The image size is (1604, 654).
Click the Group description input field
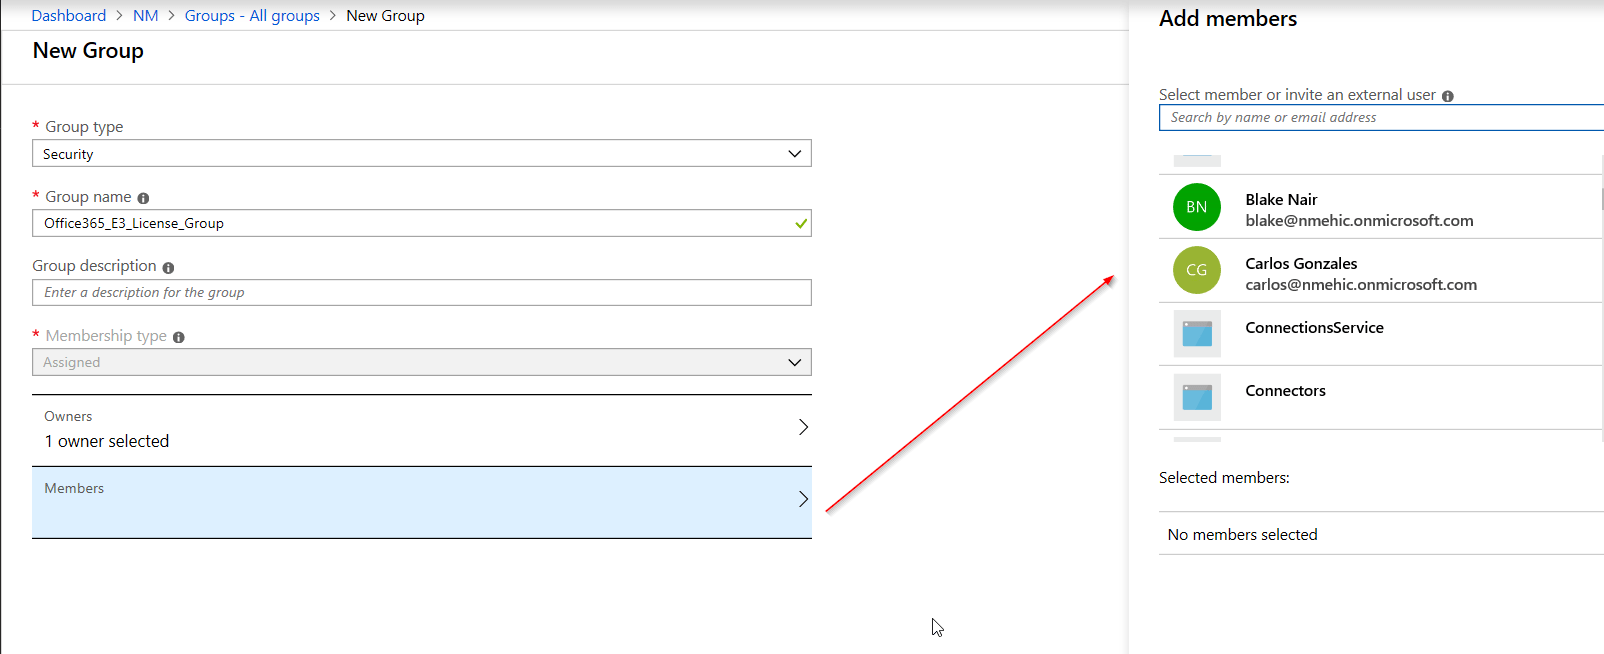pos(421,293)
